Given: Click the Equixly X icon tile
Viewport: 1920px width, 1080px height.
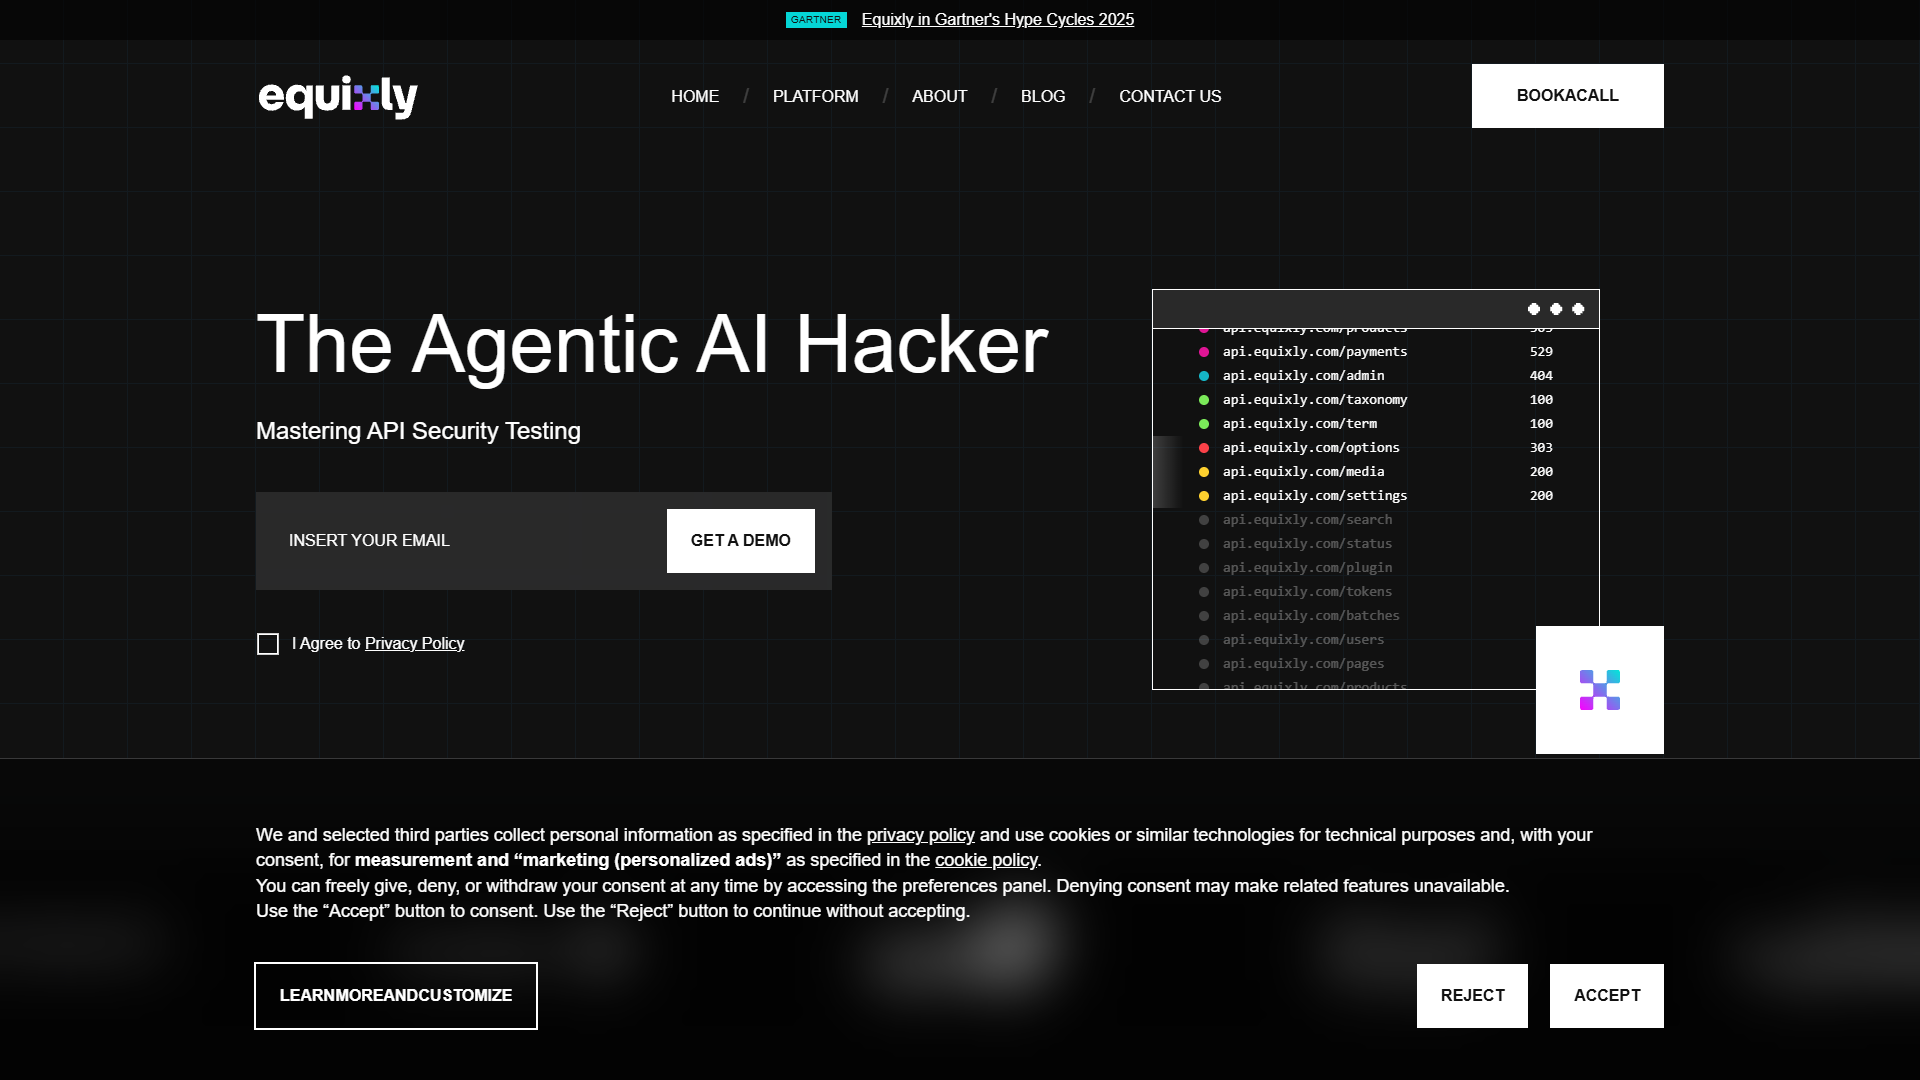Looking at the screenshot, I should pos(1599,690).
